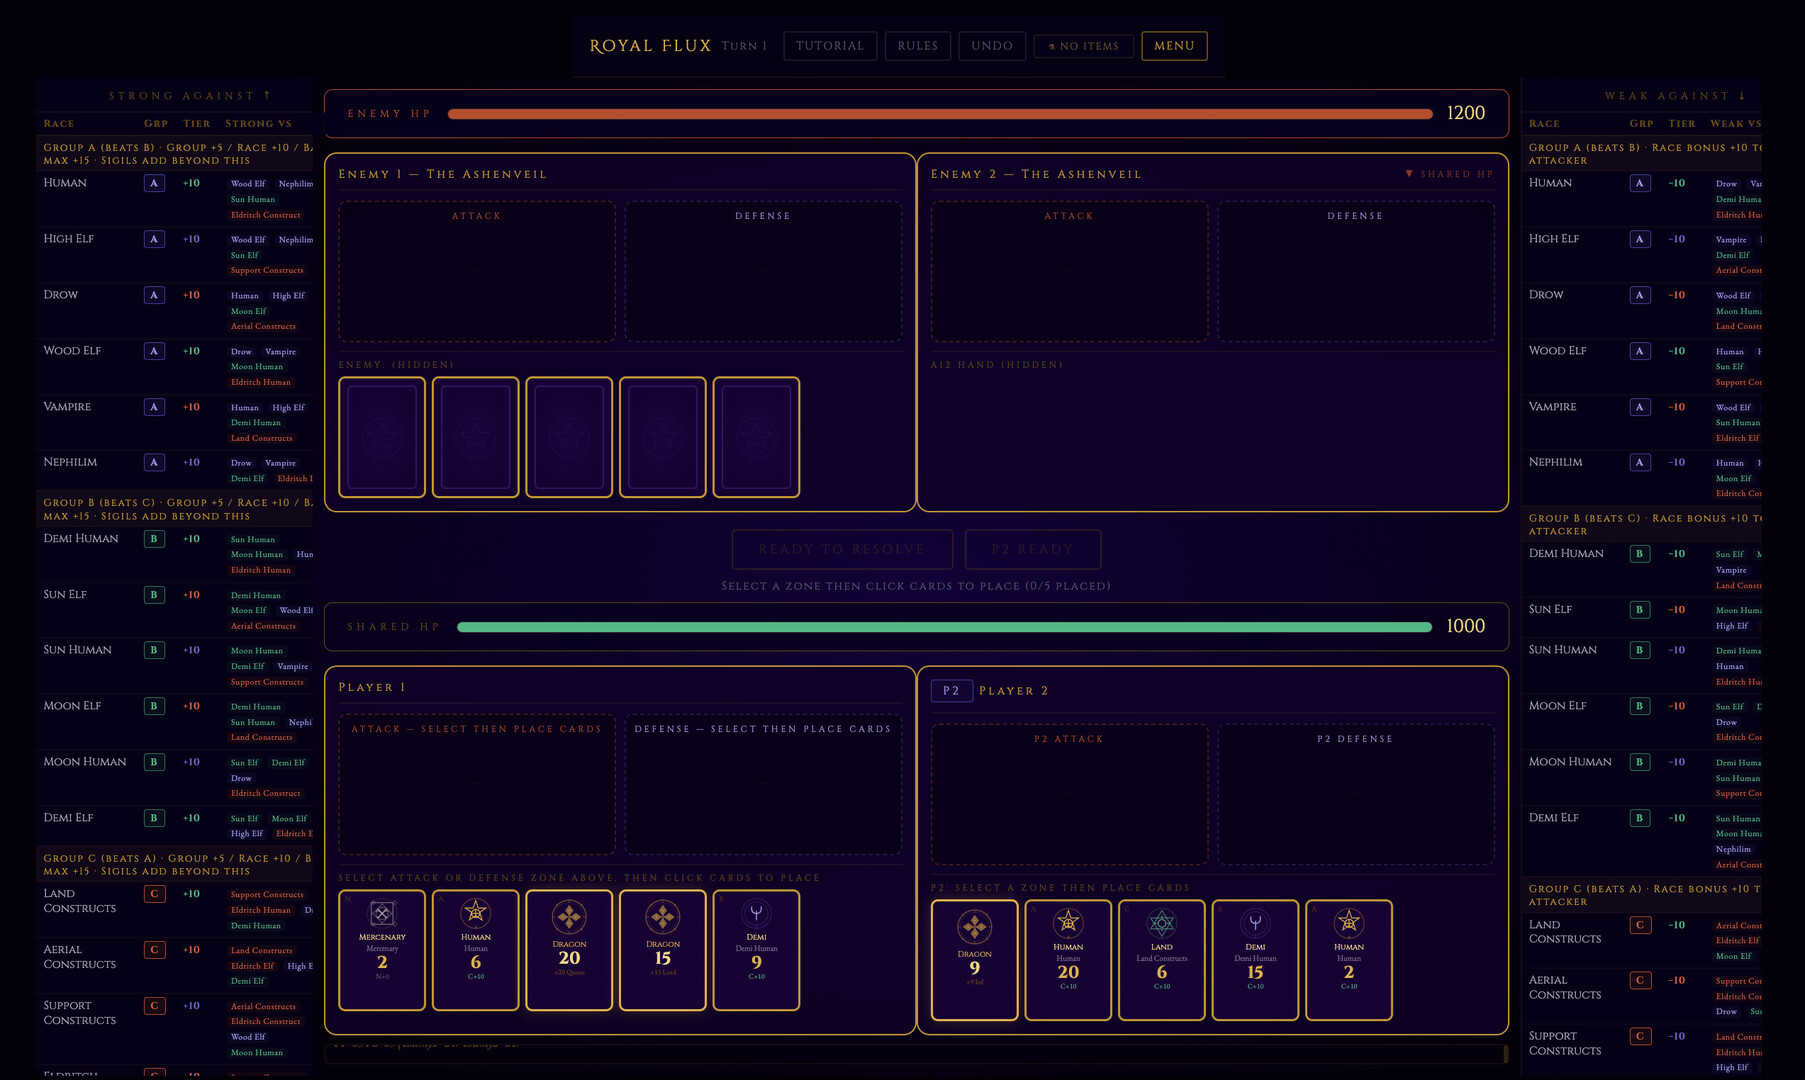Choose Player 1's Dragon 20 card
The width and height of the screenshot is (1805, 1080).
pyautogui.click(x=569, y=950)
